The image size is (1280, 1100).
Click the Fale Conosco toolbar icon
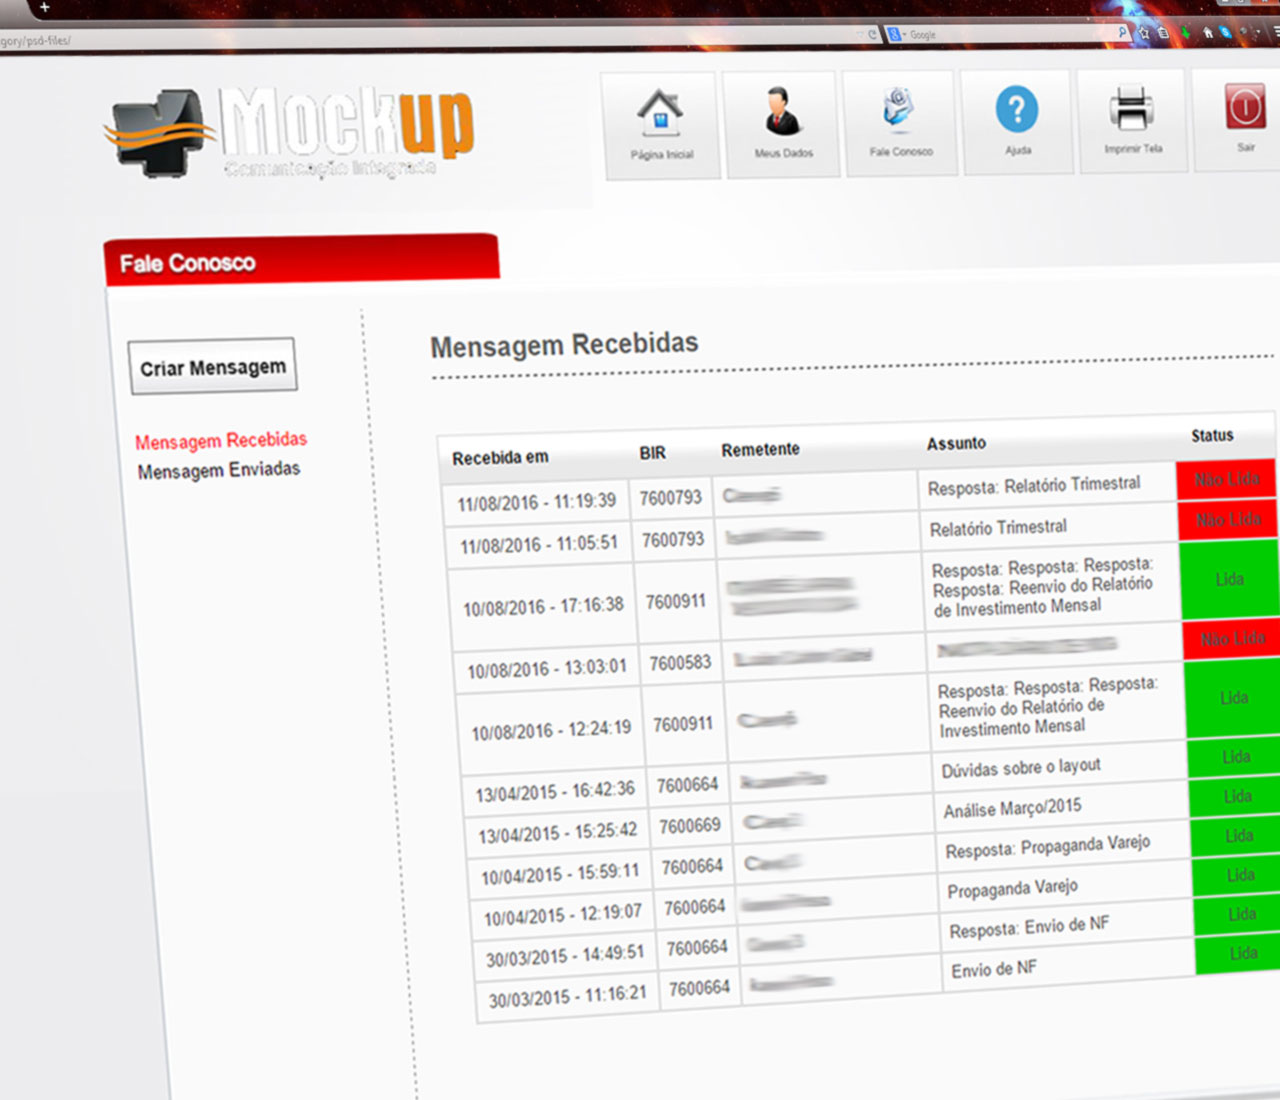click(x=899, y=110)
